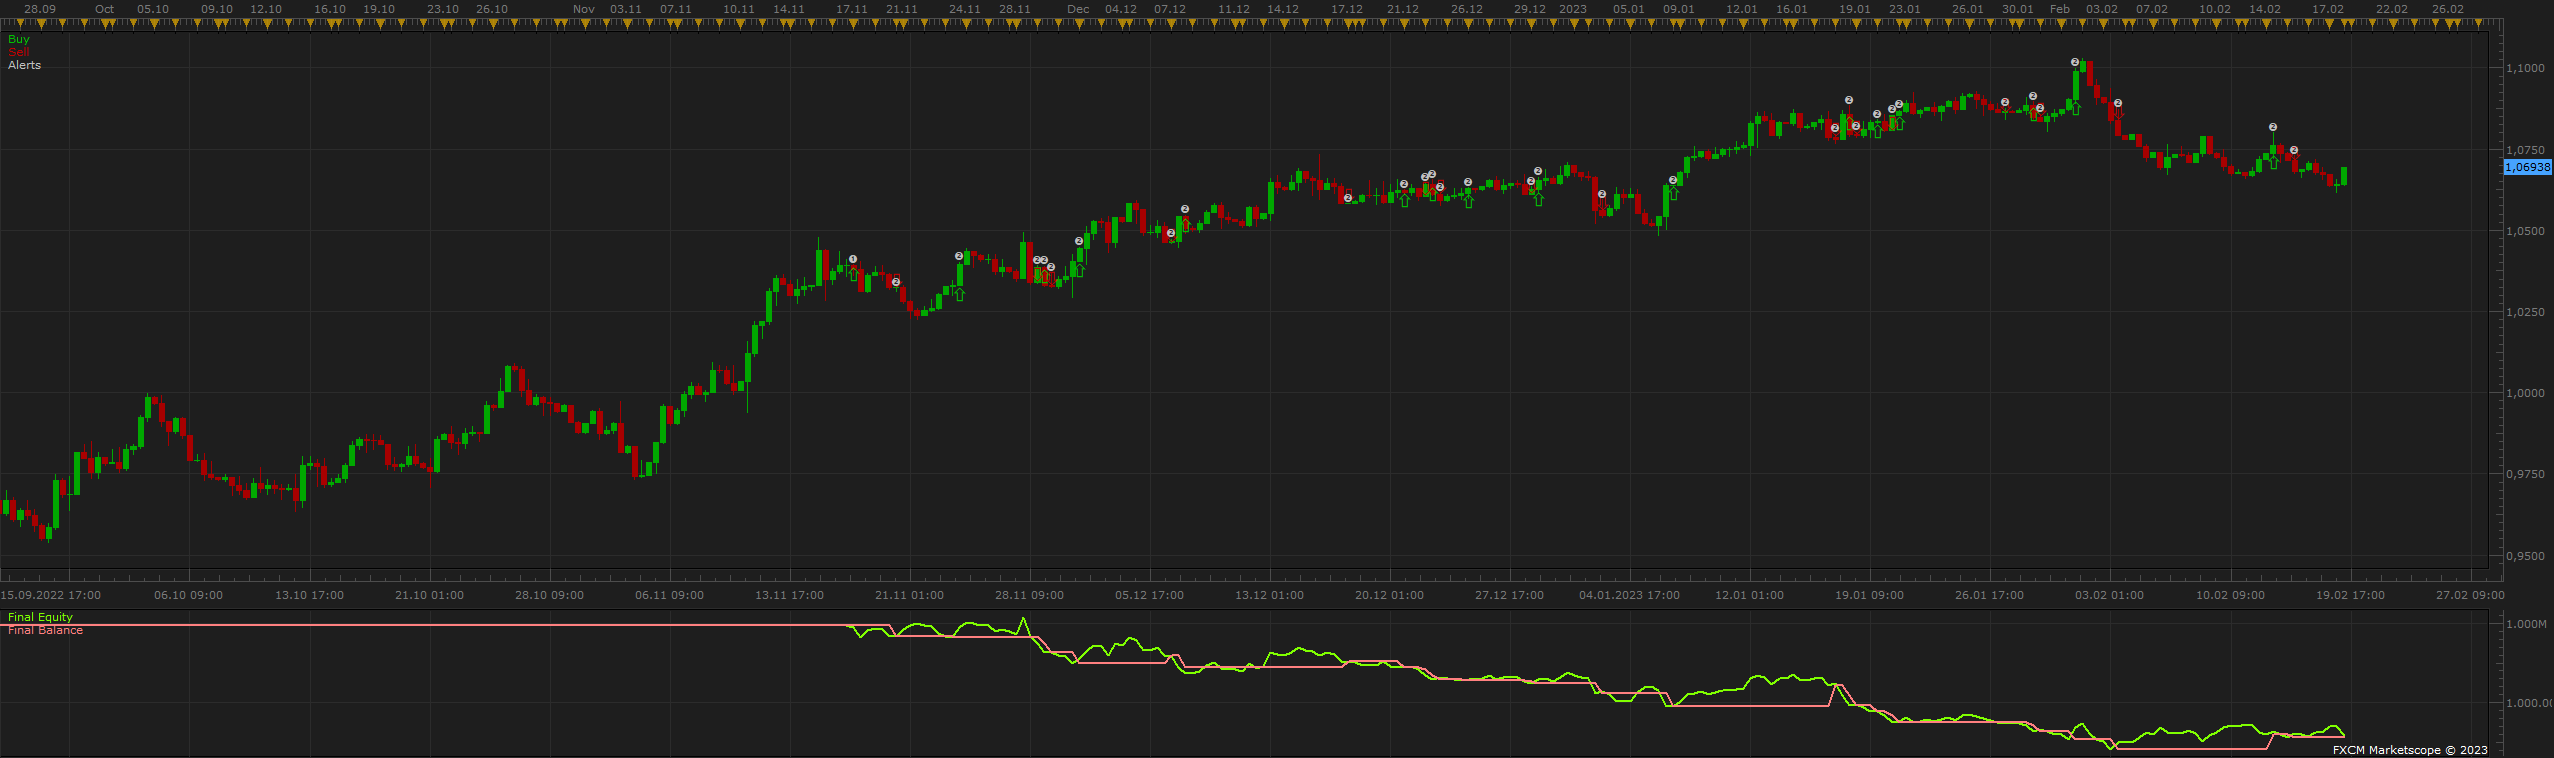Click the 13.12 01:00 time label
The width and height of the screenshot is (2554, 758).
pos(1269,595)
